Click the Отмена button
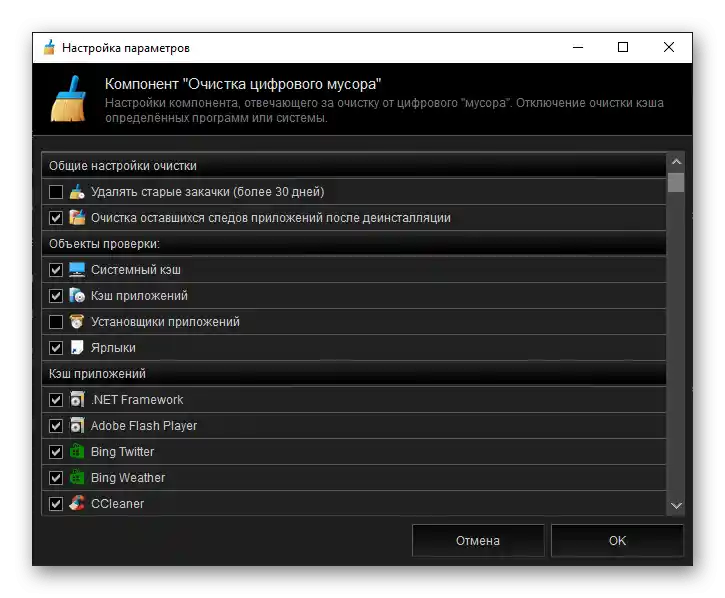 (478, 540)
